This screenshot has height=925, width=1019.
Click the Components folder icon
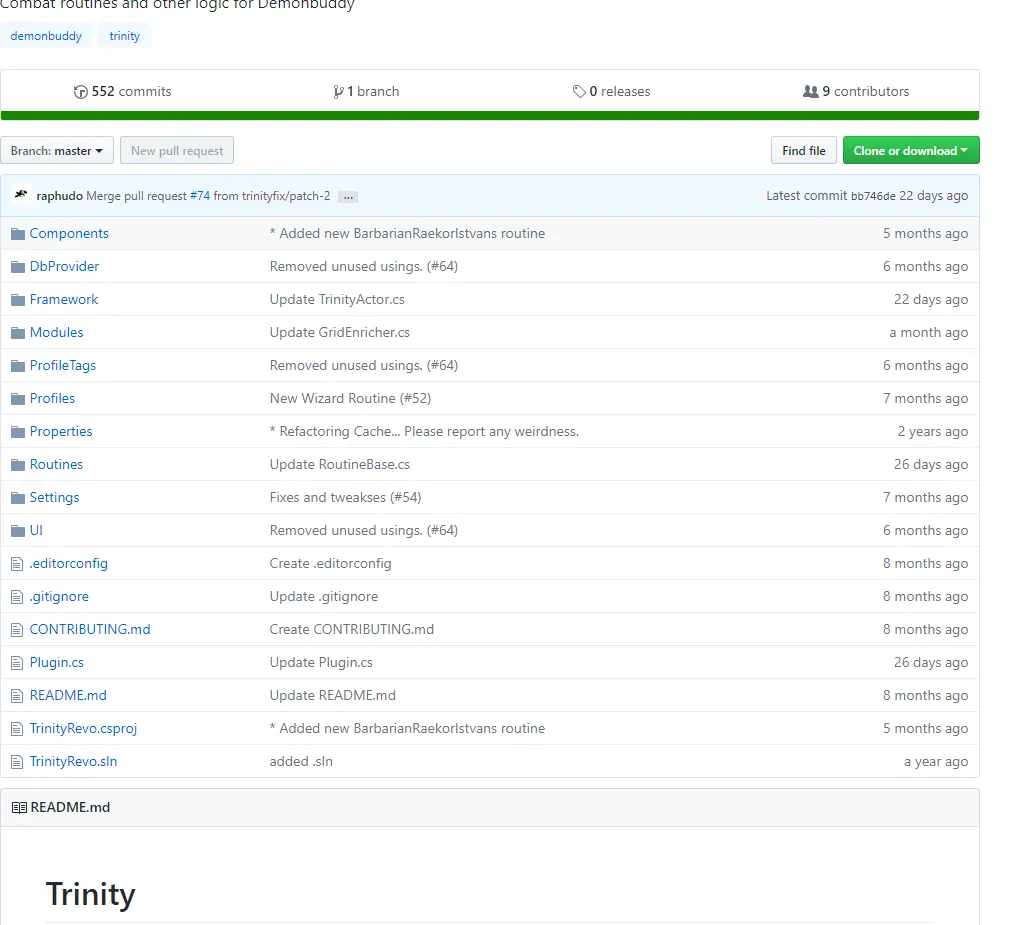click(x=17, y=234)
